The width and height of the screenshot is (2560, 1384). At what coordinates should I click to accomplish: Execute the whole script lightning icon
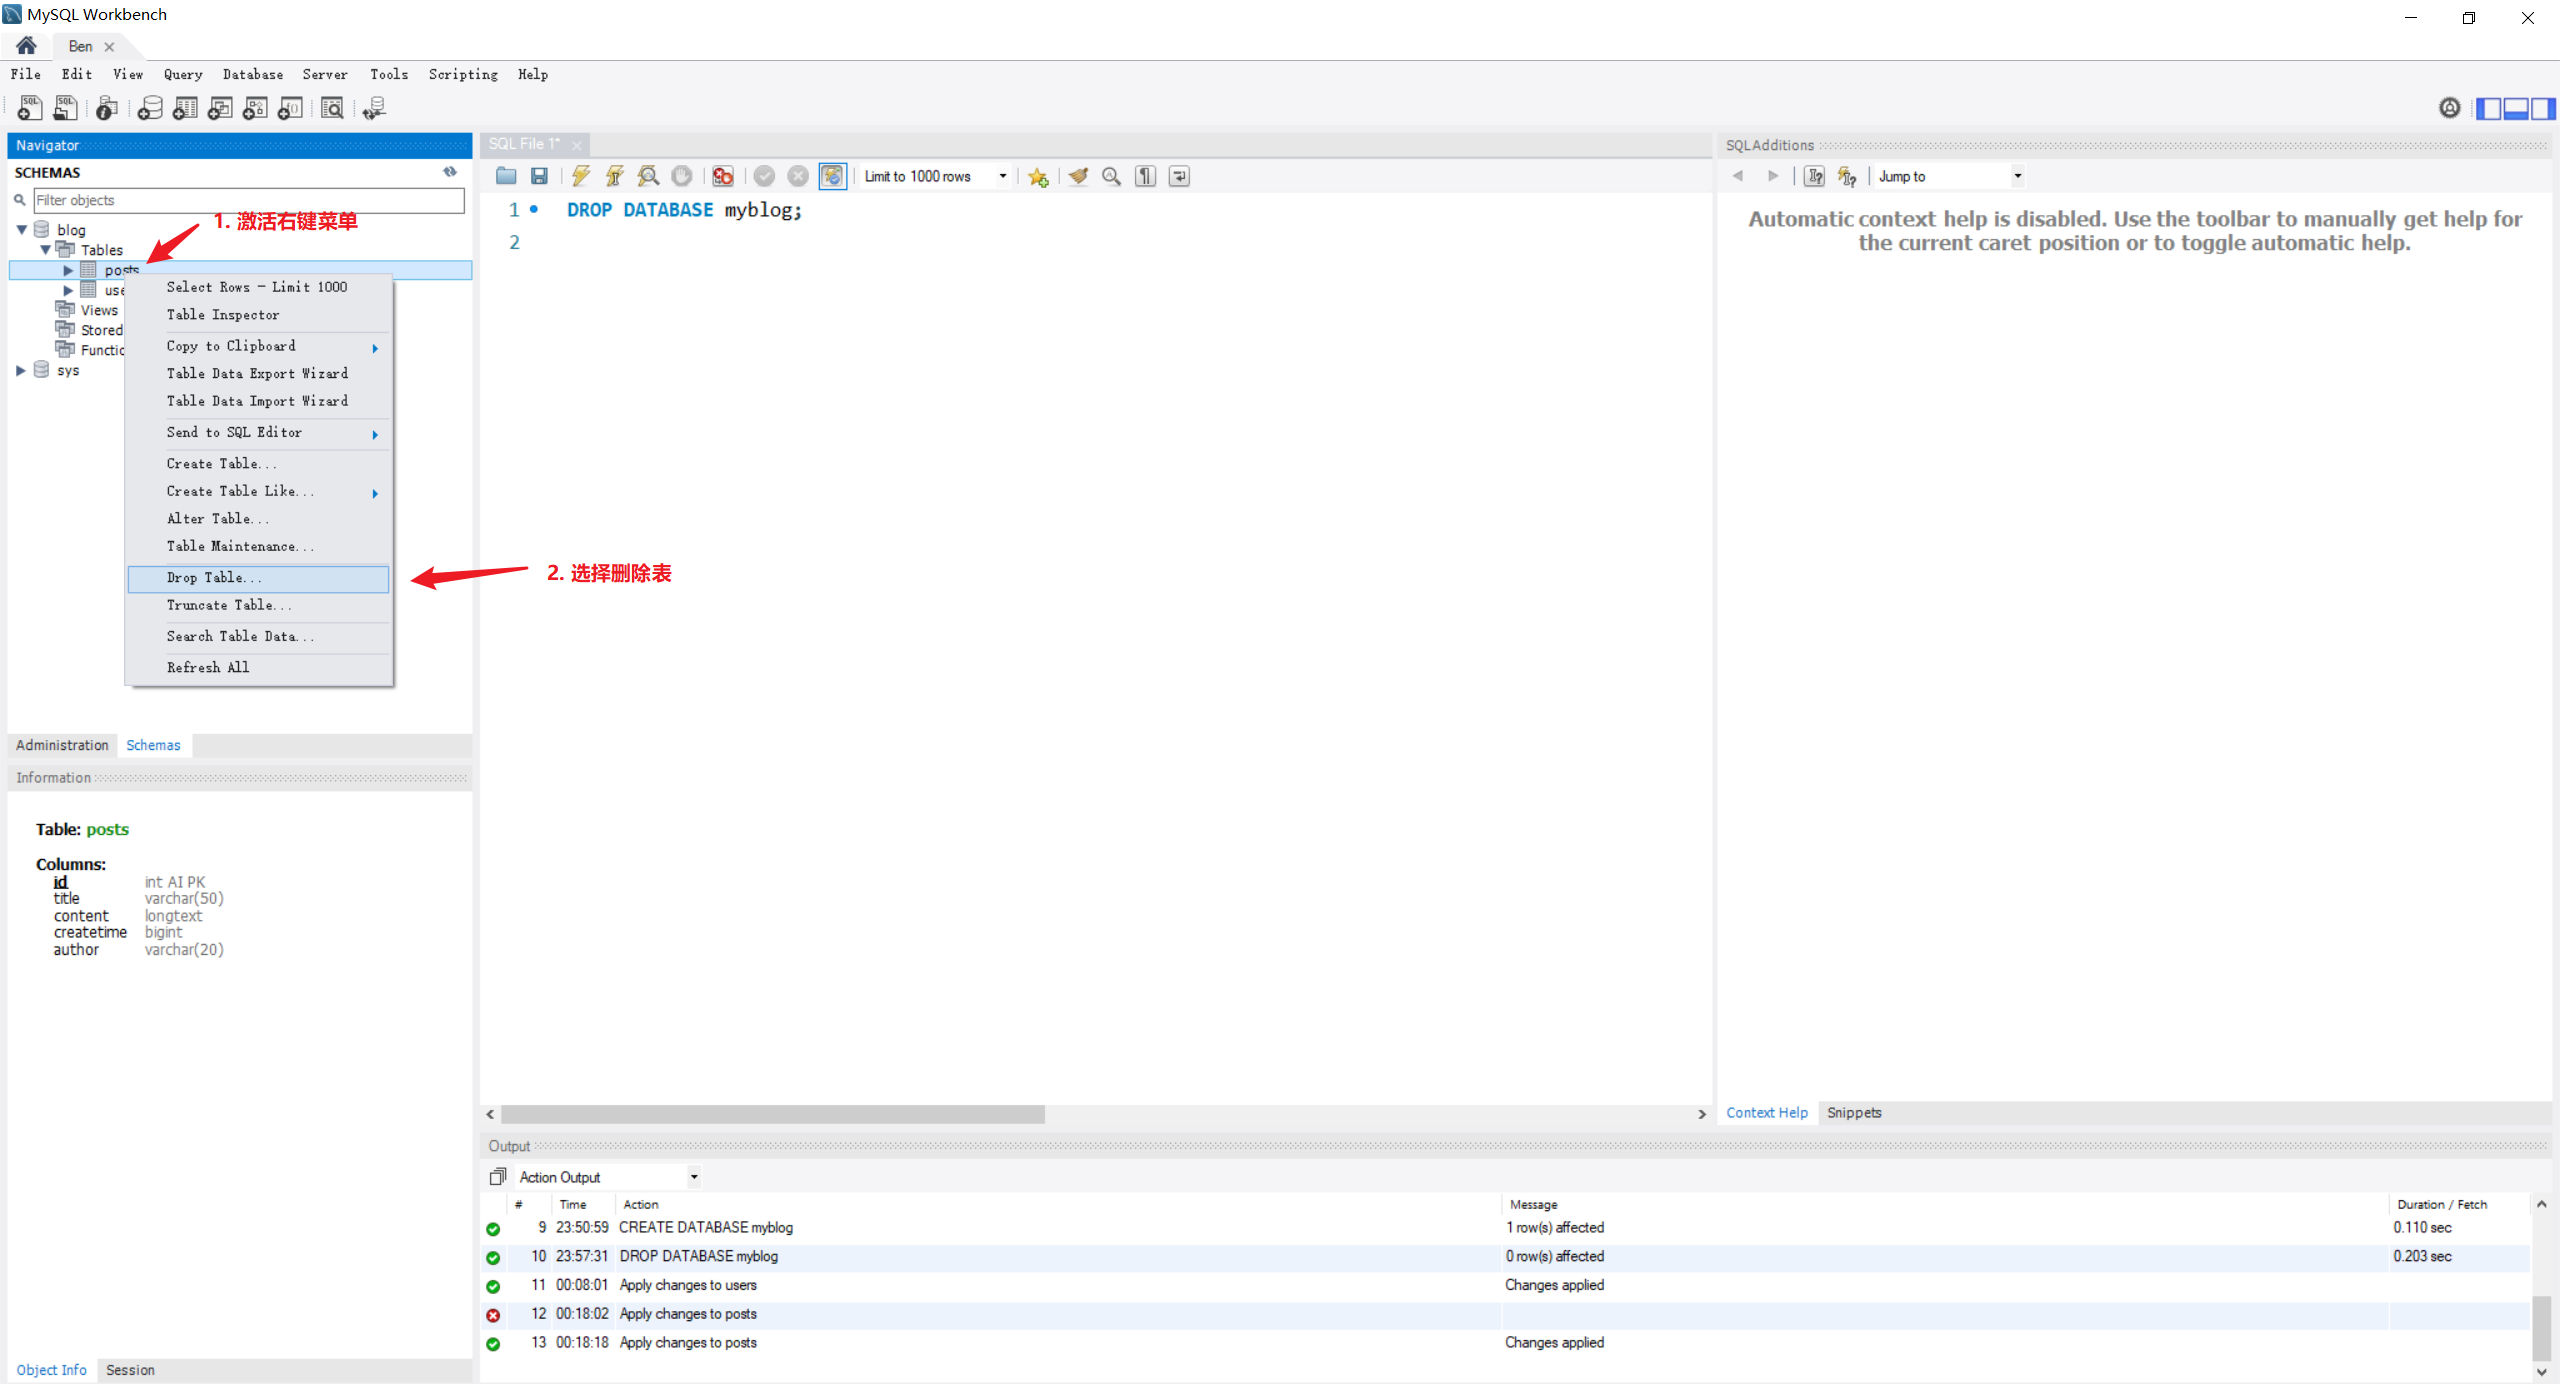(x=581, y=176)
